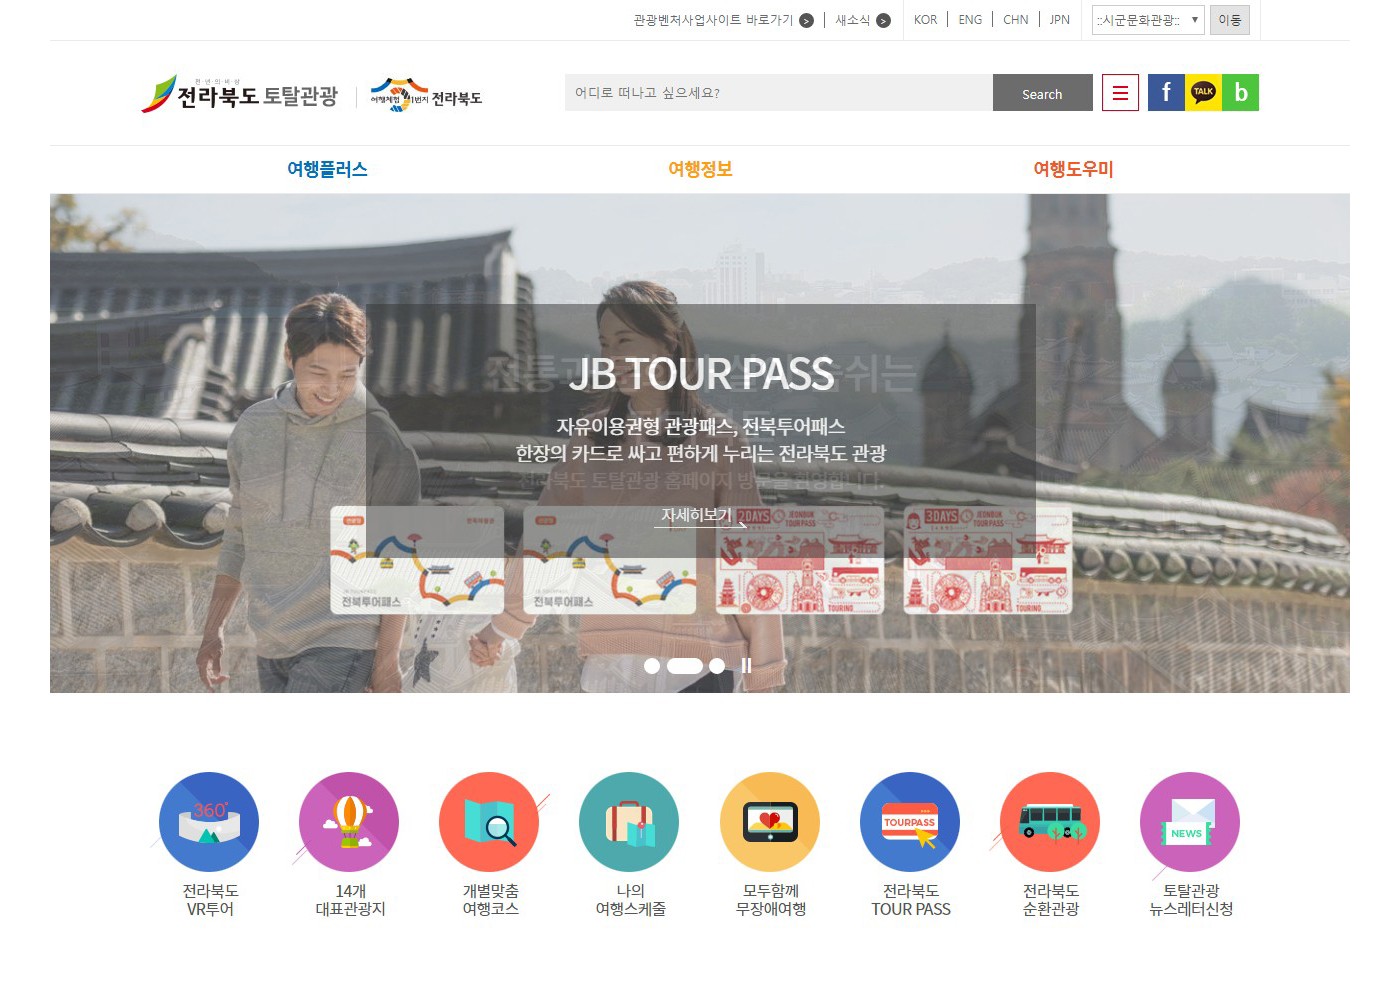Expand the 시군문화관광 dropdown
The height and width of the screenshot is (1000, 1400).
tap(1148, 20)
